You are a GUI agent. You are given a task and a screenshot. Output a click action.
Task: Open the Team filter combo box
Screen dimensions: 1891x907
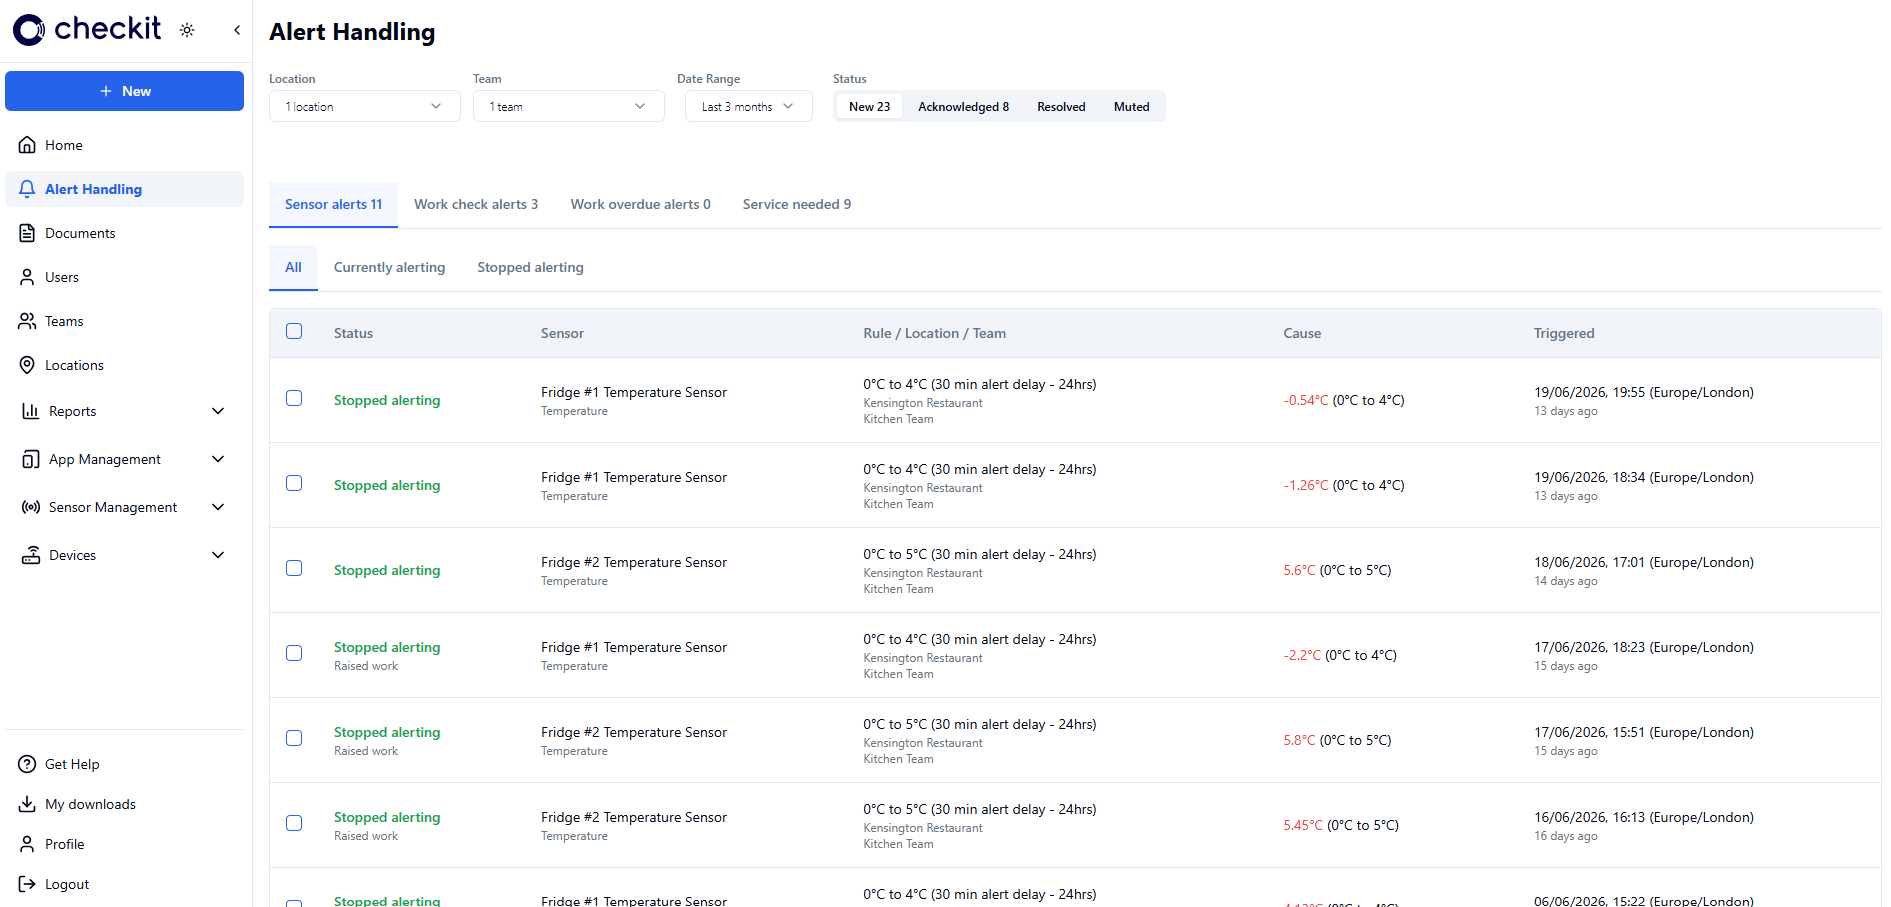coord(569,106)
